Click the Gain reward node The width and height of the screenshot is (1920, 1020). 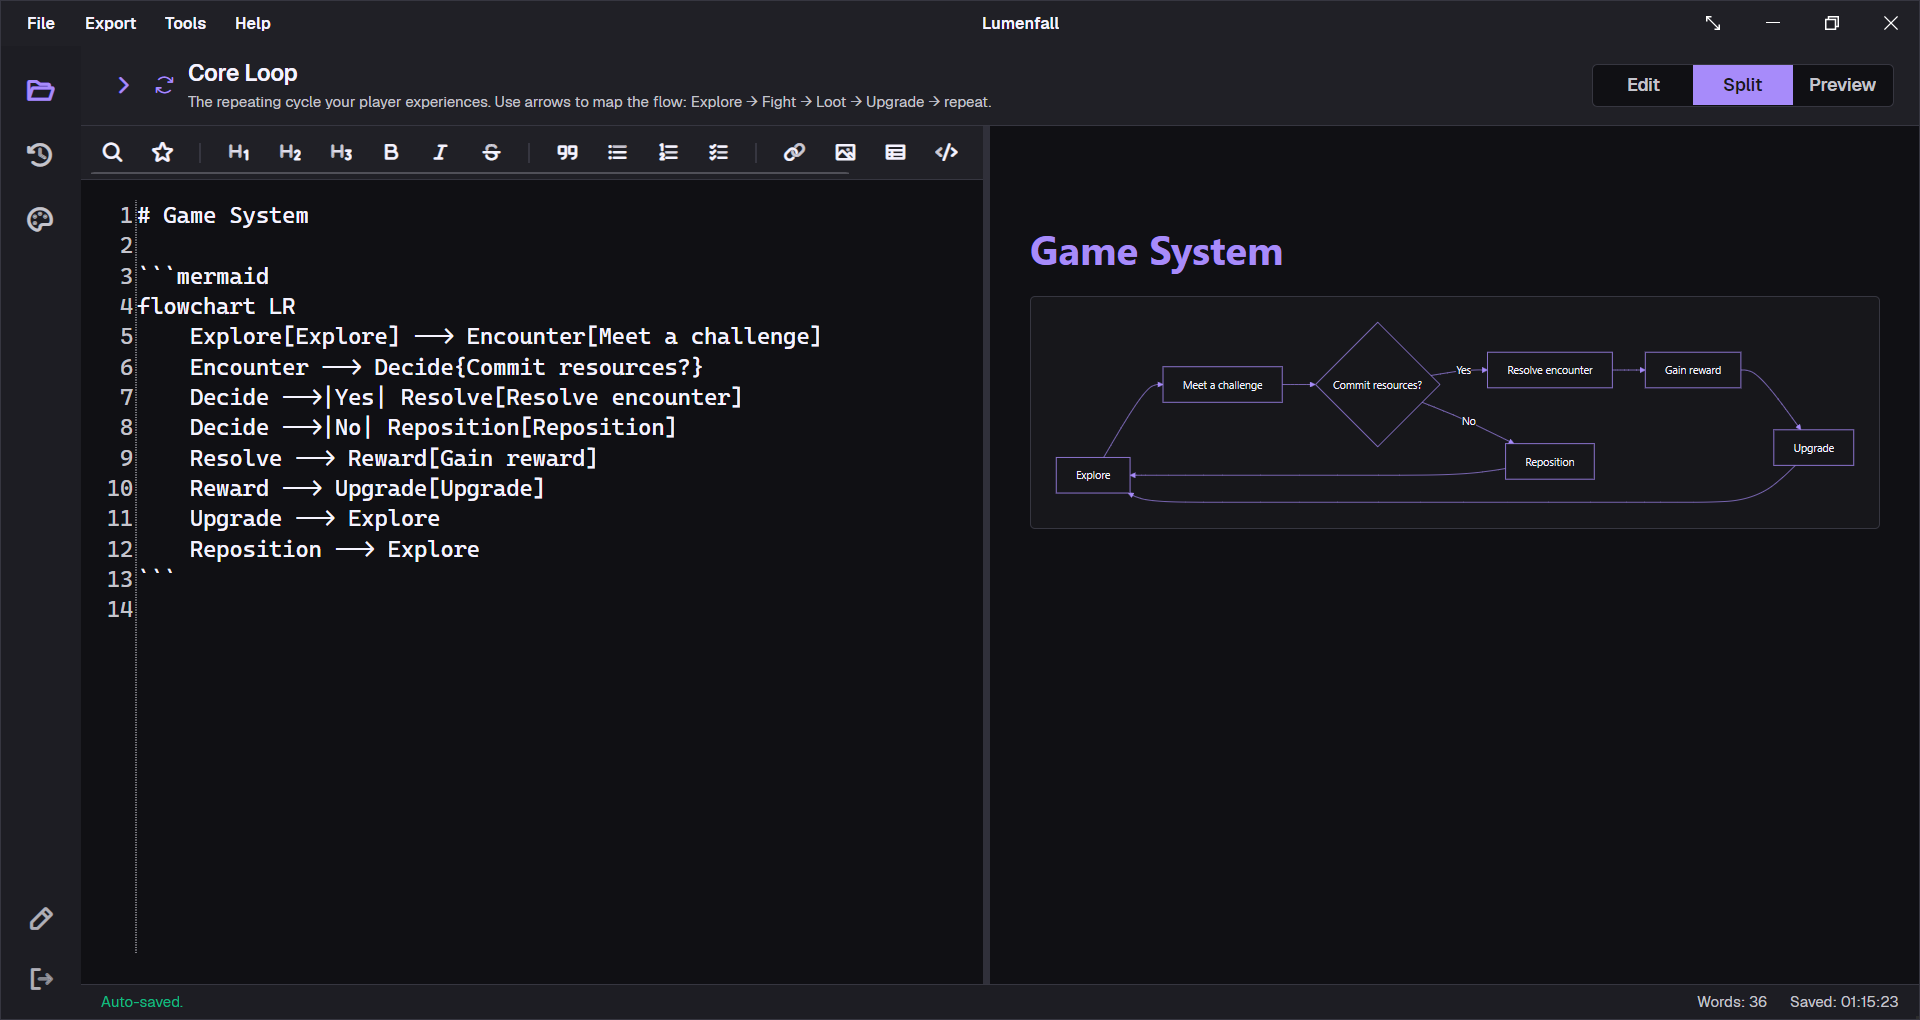point(1693,370)
